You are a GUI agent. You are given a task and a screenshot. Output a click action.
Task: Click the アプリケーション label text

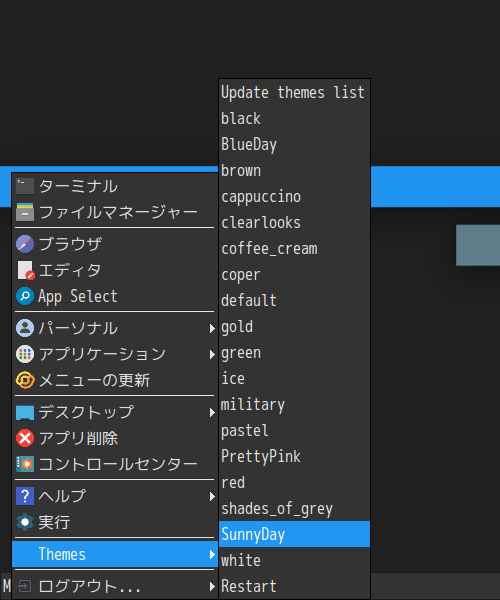click(x=102, y=354)
